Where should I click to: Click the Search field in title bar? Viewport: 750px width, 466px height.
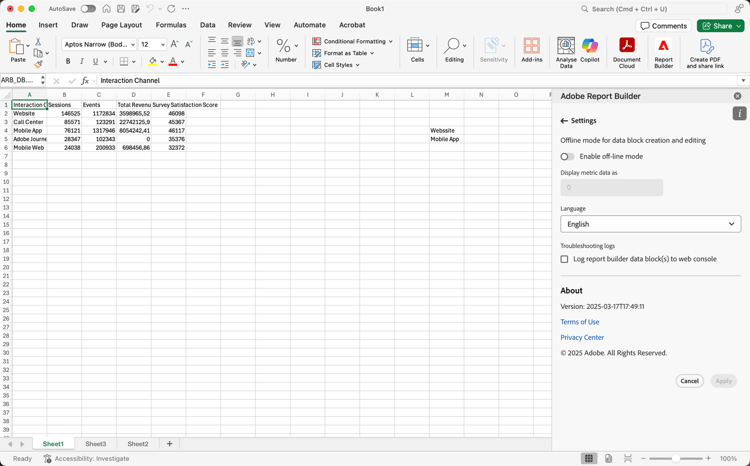pyautogui.click(x=654, y=9)
